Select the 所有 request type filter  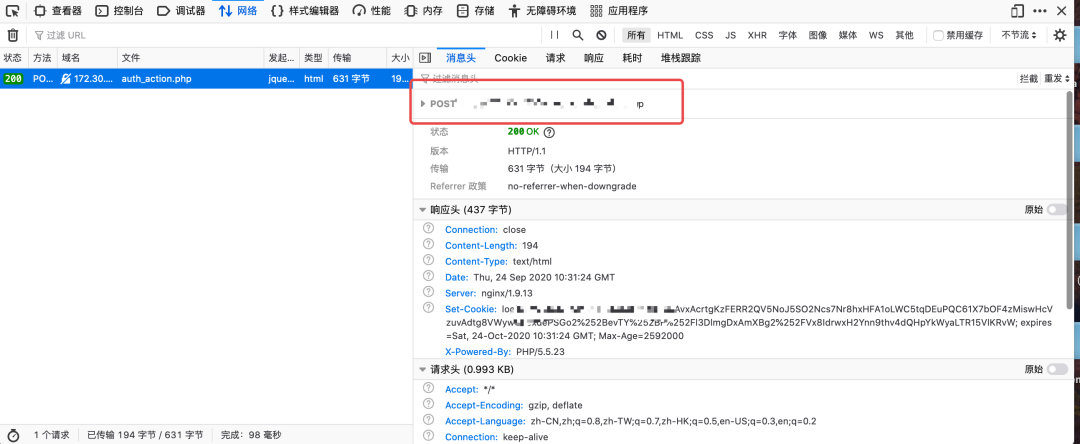coord(636,35)
